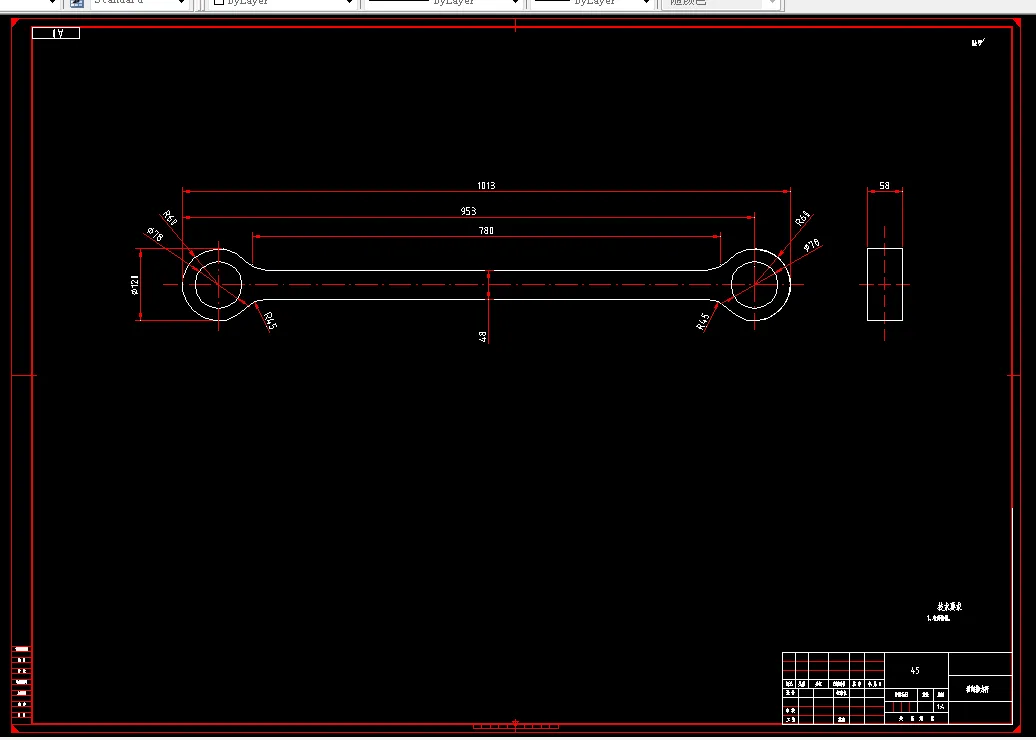The width and height of the screenshot is (1036, 740).
Task: Select the side view rectangle outline
Action: pyautogui.click(x=885, y=285)
